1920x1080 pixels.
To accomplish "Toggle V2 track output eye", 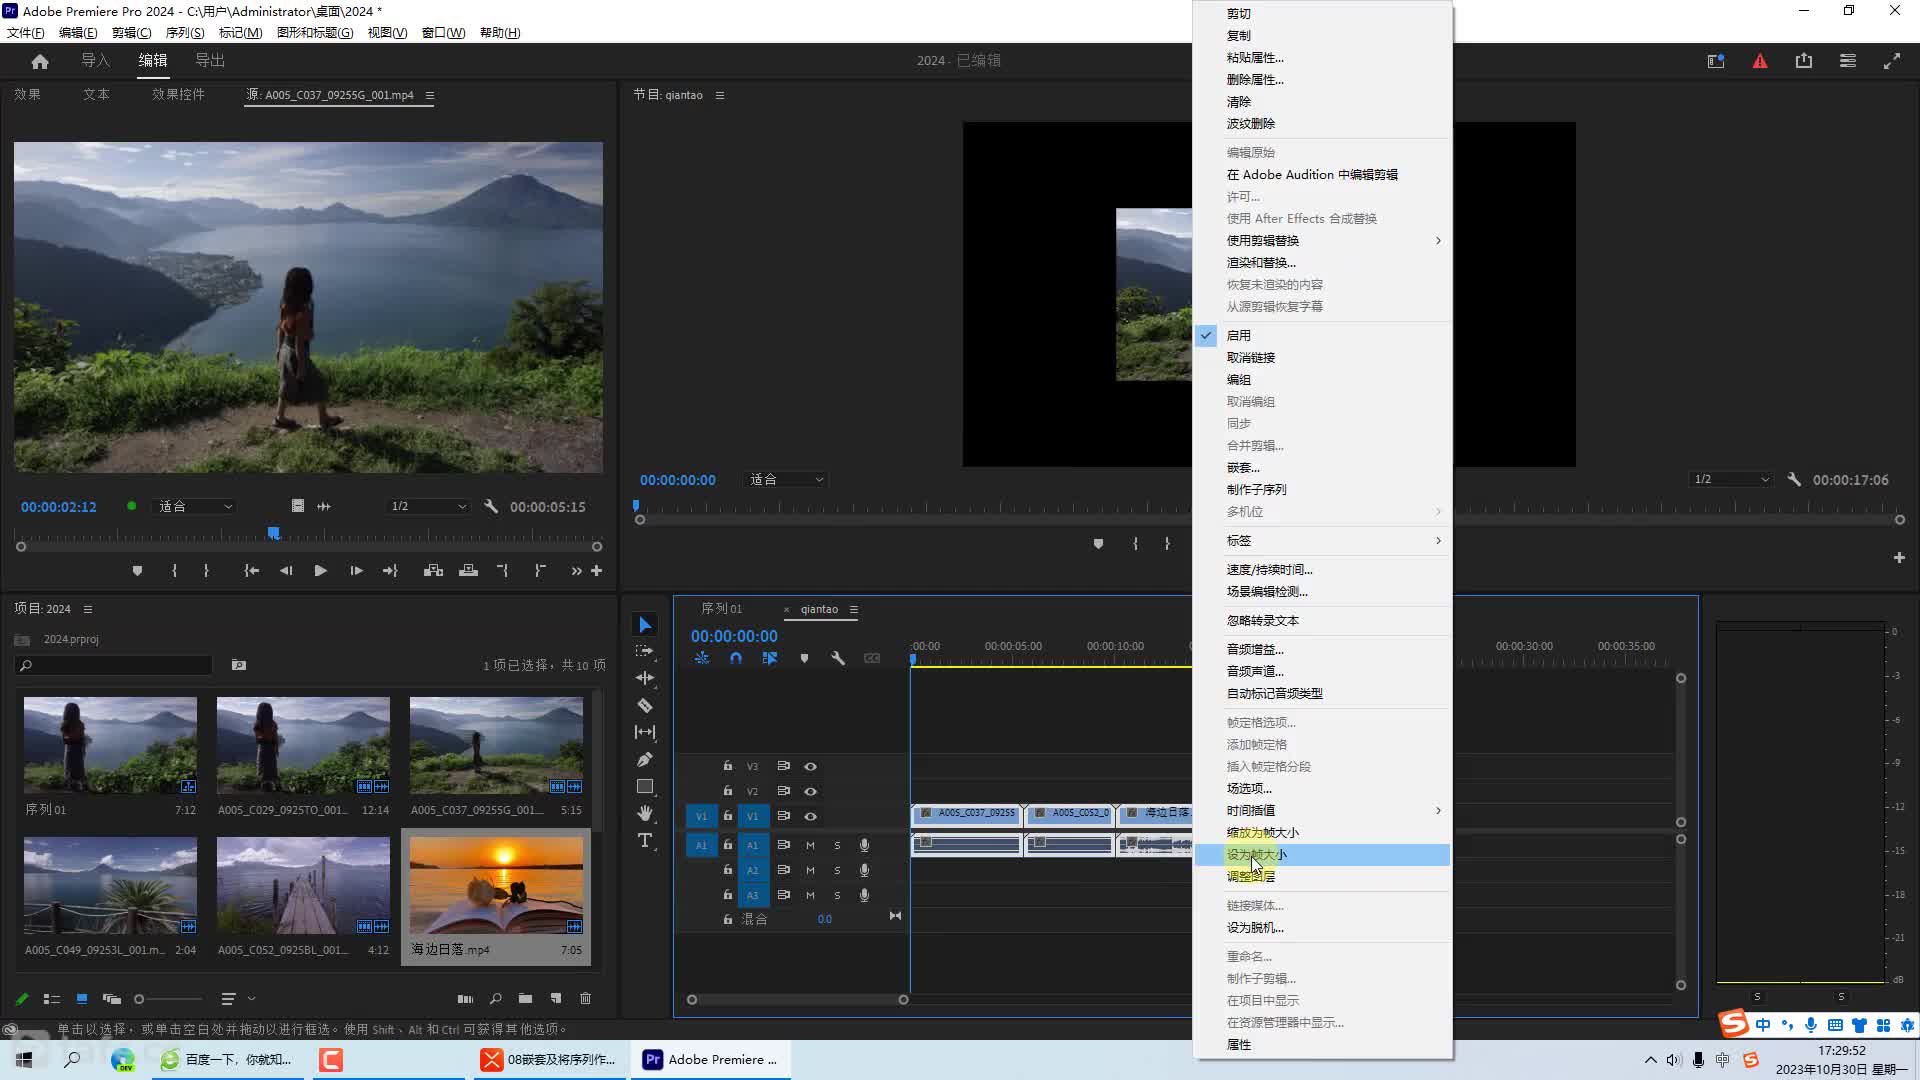I will [811, 791].
